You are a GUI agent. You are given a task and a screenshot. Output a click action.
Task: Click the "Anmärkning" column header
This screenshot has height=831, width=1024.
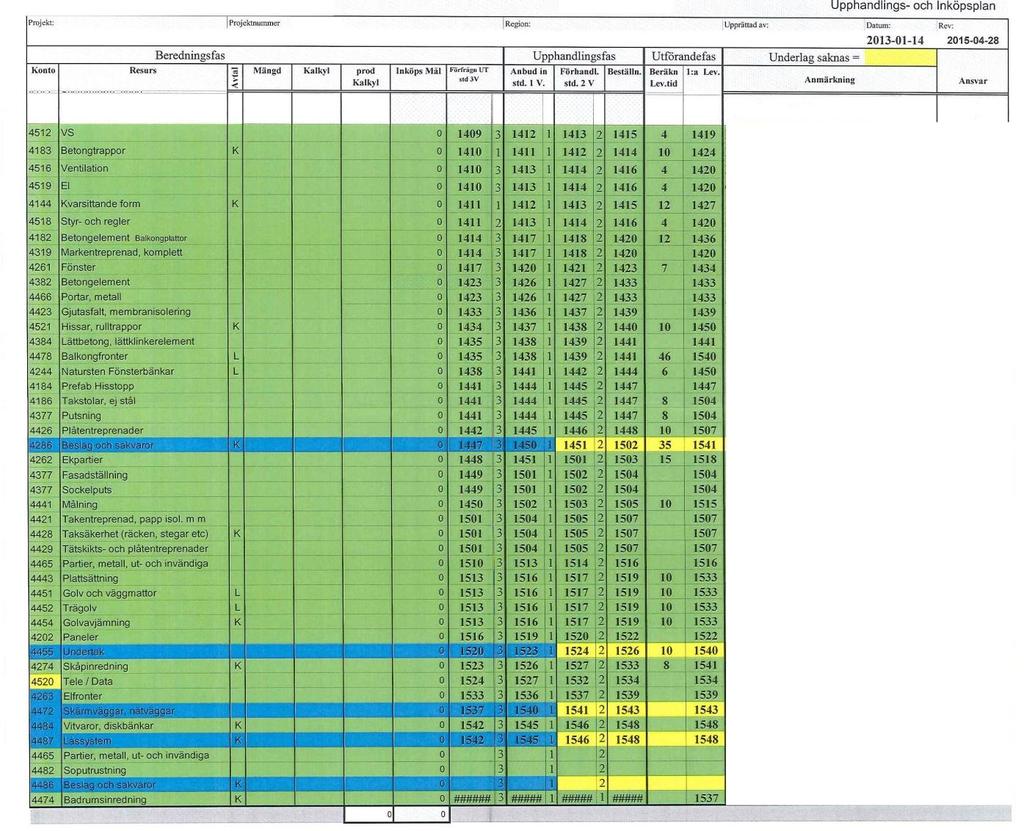pos(829,80)
